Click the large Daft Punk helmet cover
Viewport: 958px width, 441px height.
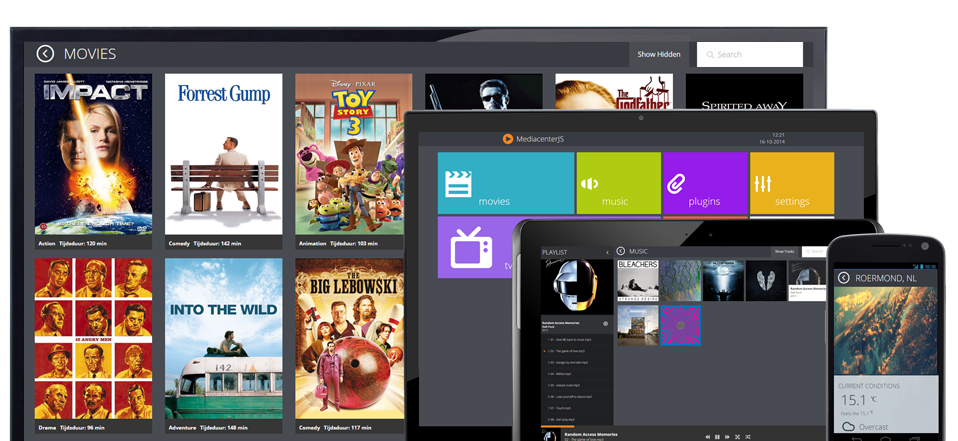click(x=577, y=286)
